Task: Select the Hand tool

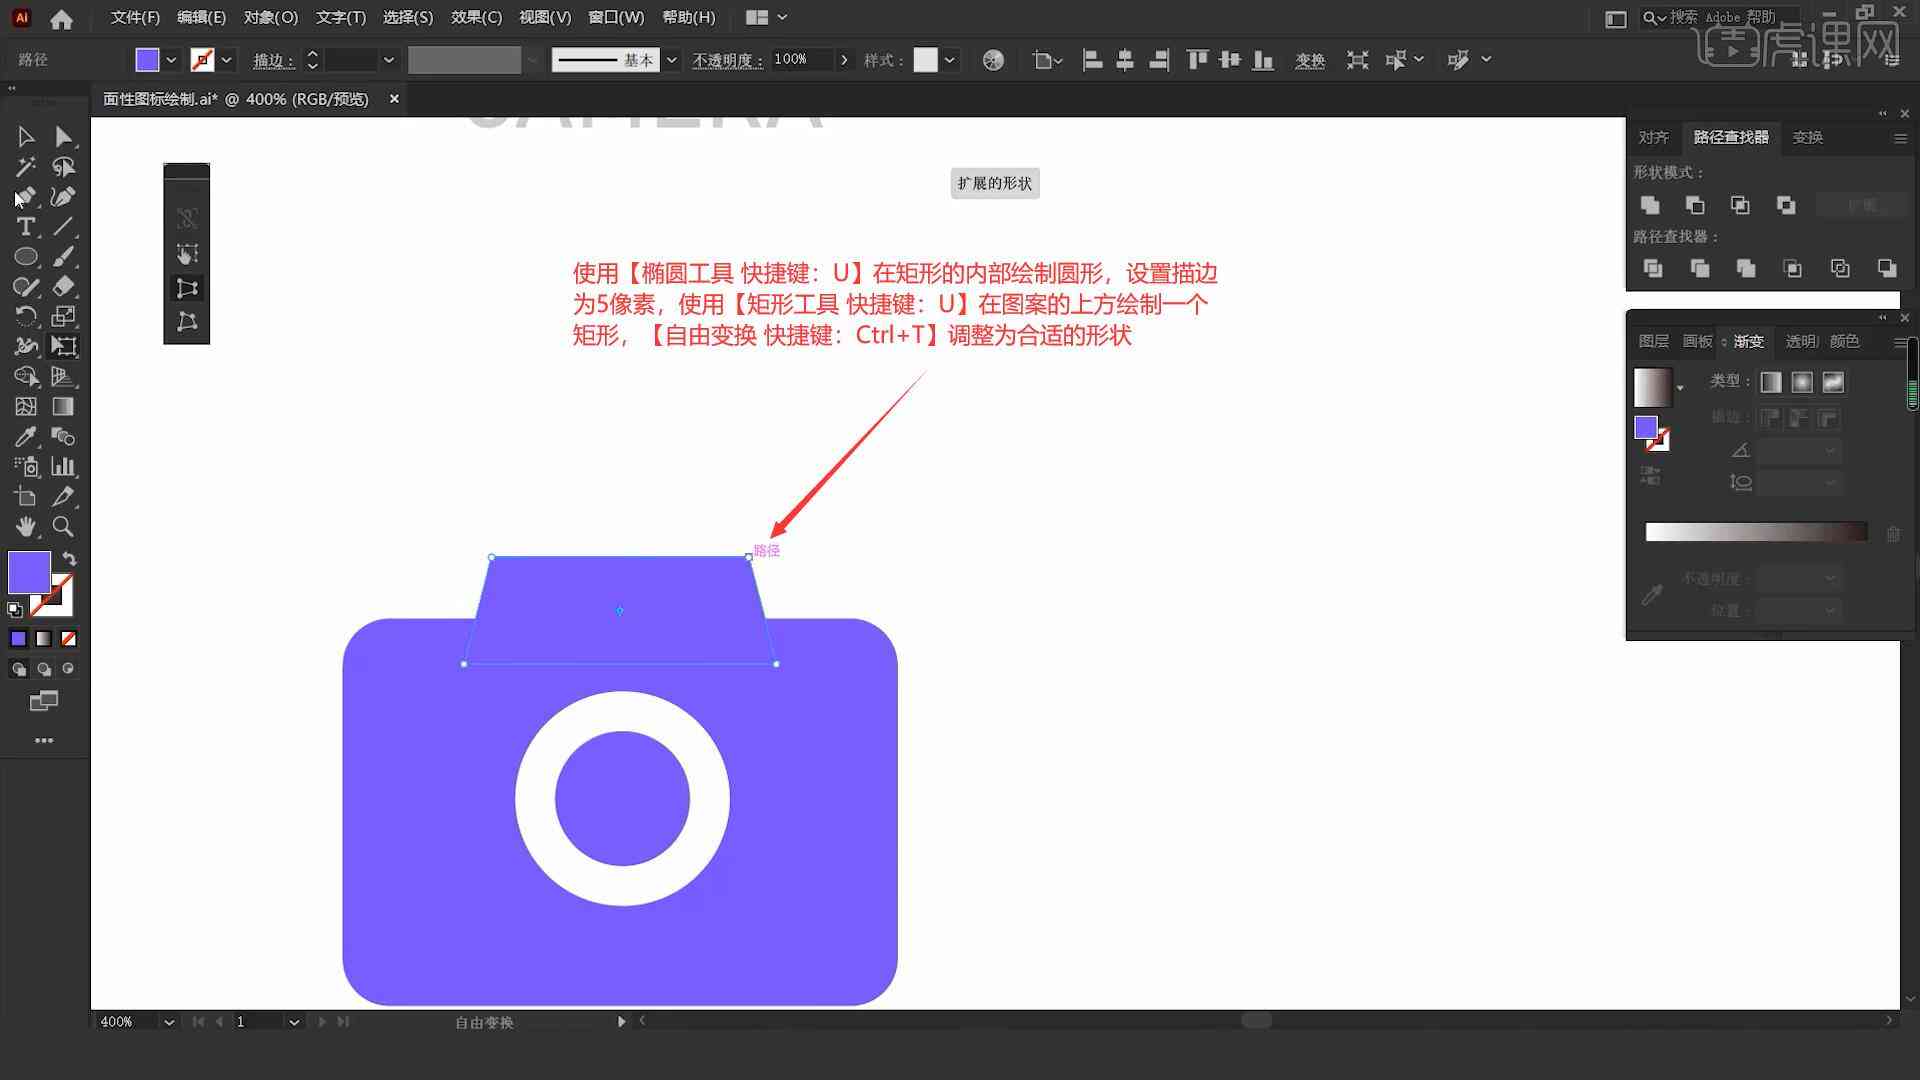Action: [25, 526]
